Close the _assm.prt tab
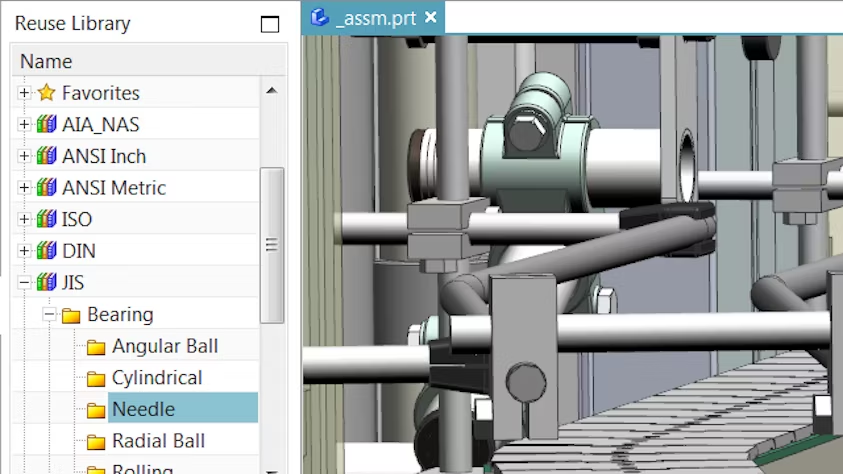The height and width of the screenshot is (474, 843). pos(430,17)
